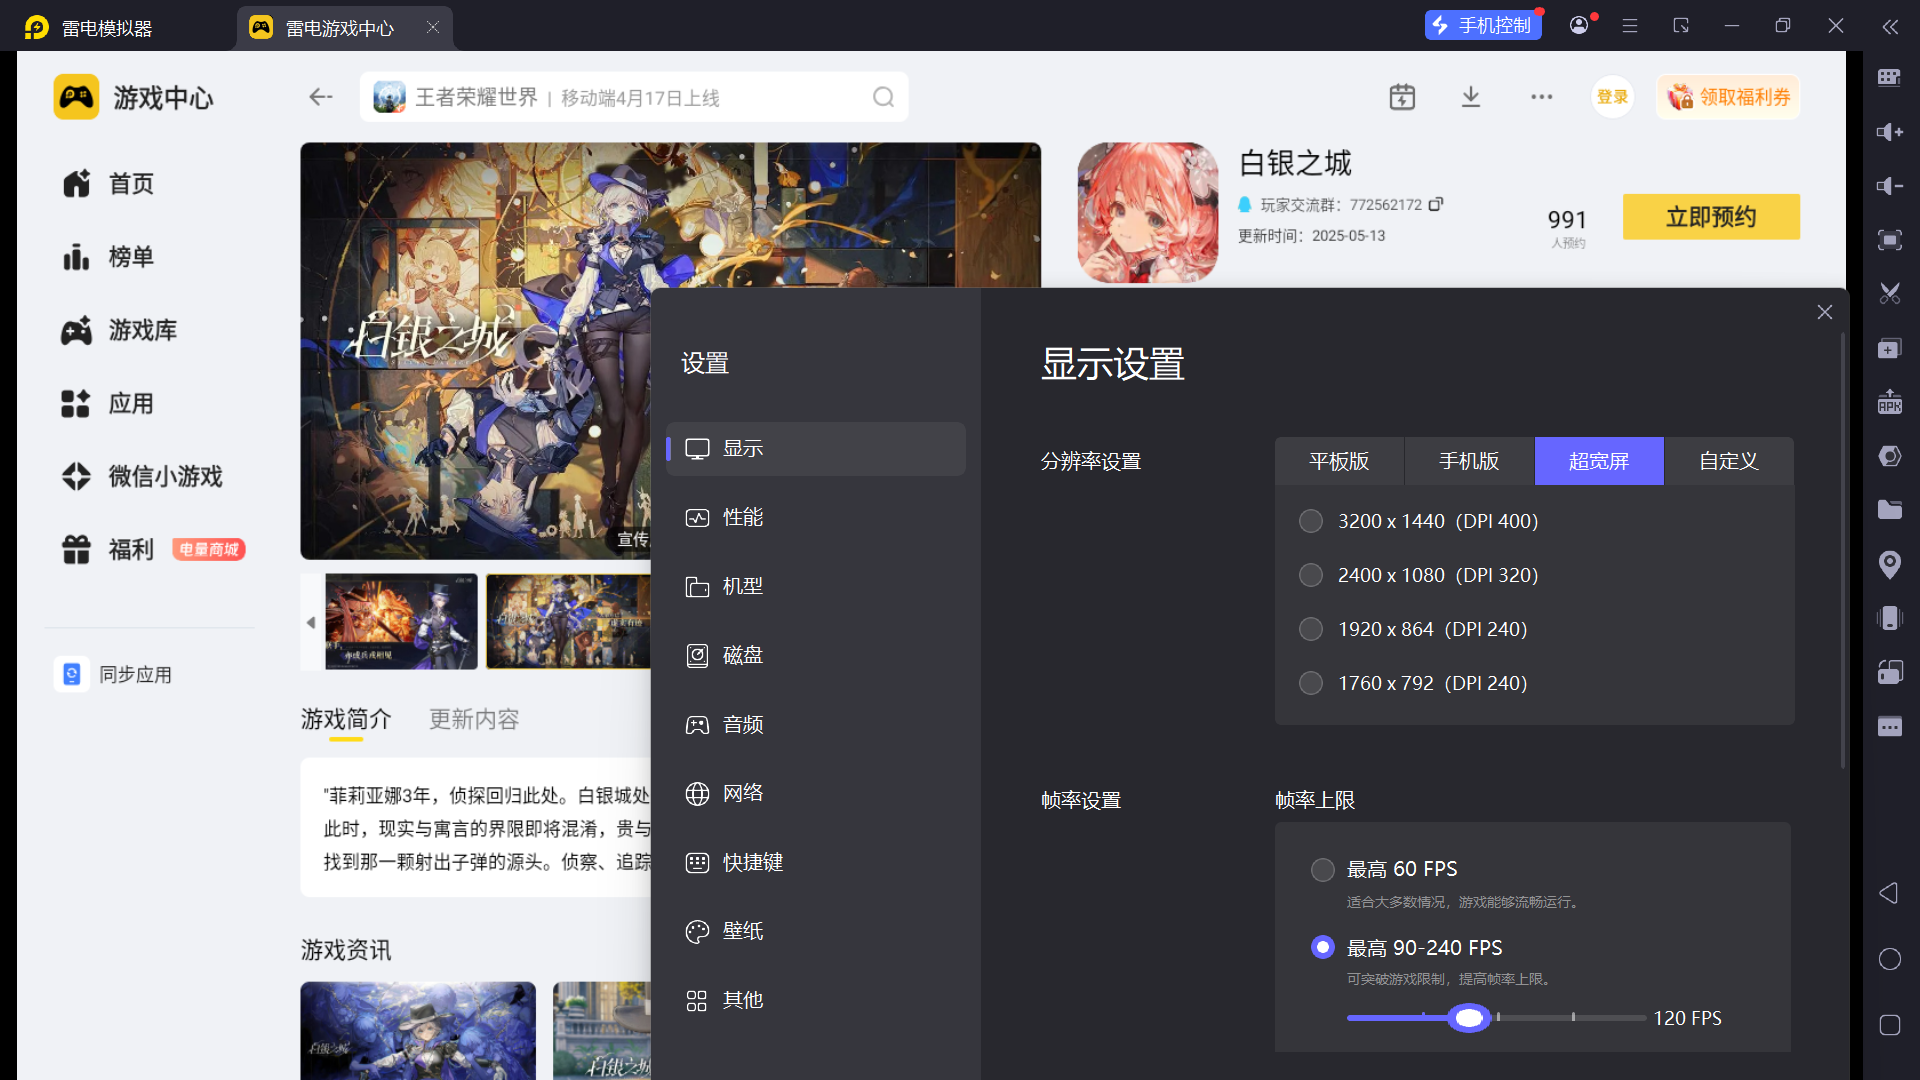Image resolution: width=1920 pixels, height=1080 pixels.
Task: Open the location pin tool in sidebar
Action: click(x=1889, y=564)
